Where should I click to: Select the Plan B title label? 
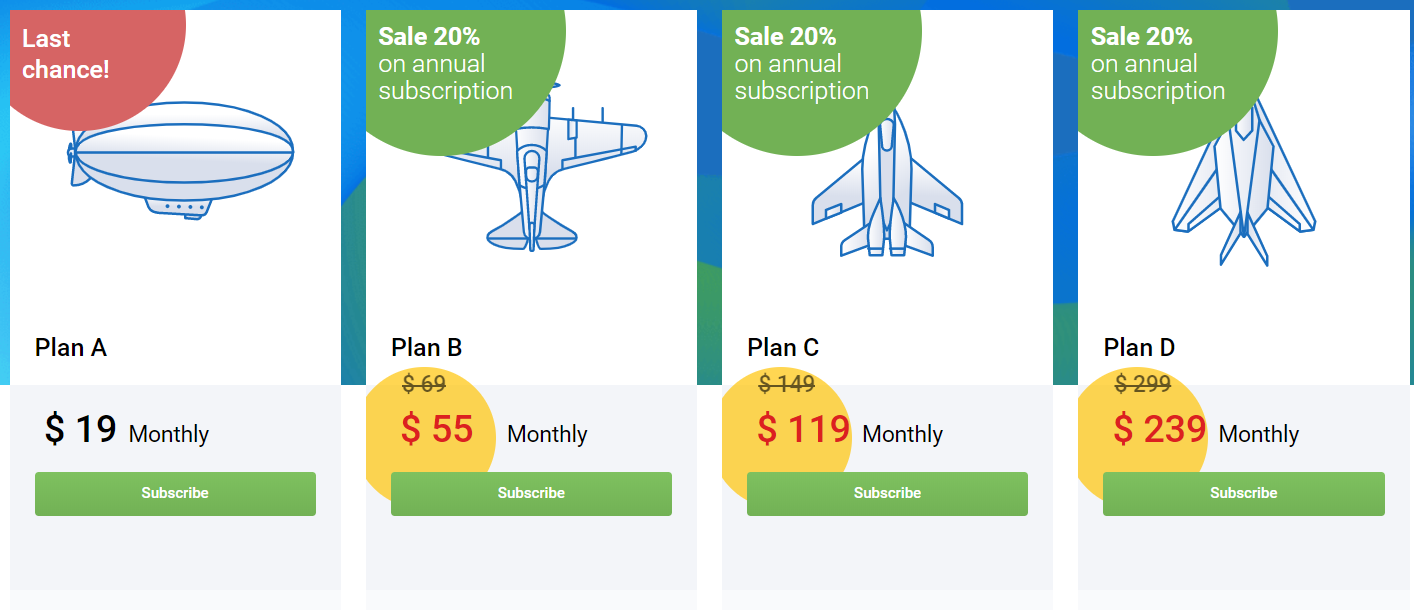pos(425,348)
